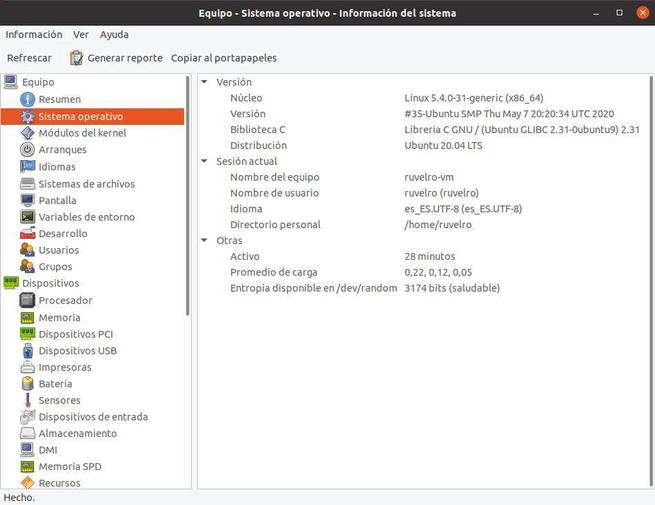Open the Batería icon
The image size is (655, 505).
(x=28, y=383)
